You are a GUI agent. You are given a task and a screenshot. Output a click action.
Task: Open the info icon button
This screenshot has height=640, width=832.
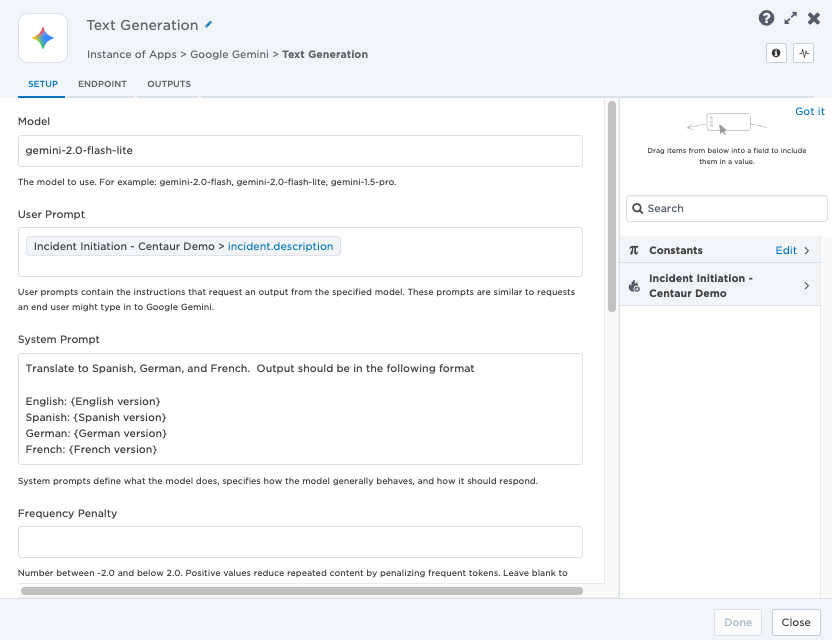click(x=776, y=53)
